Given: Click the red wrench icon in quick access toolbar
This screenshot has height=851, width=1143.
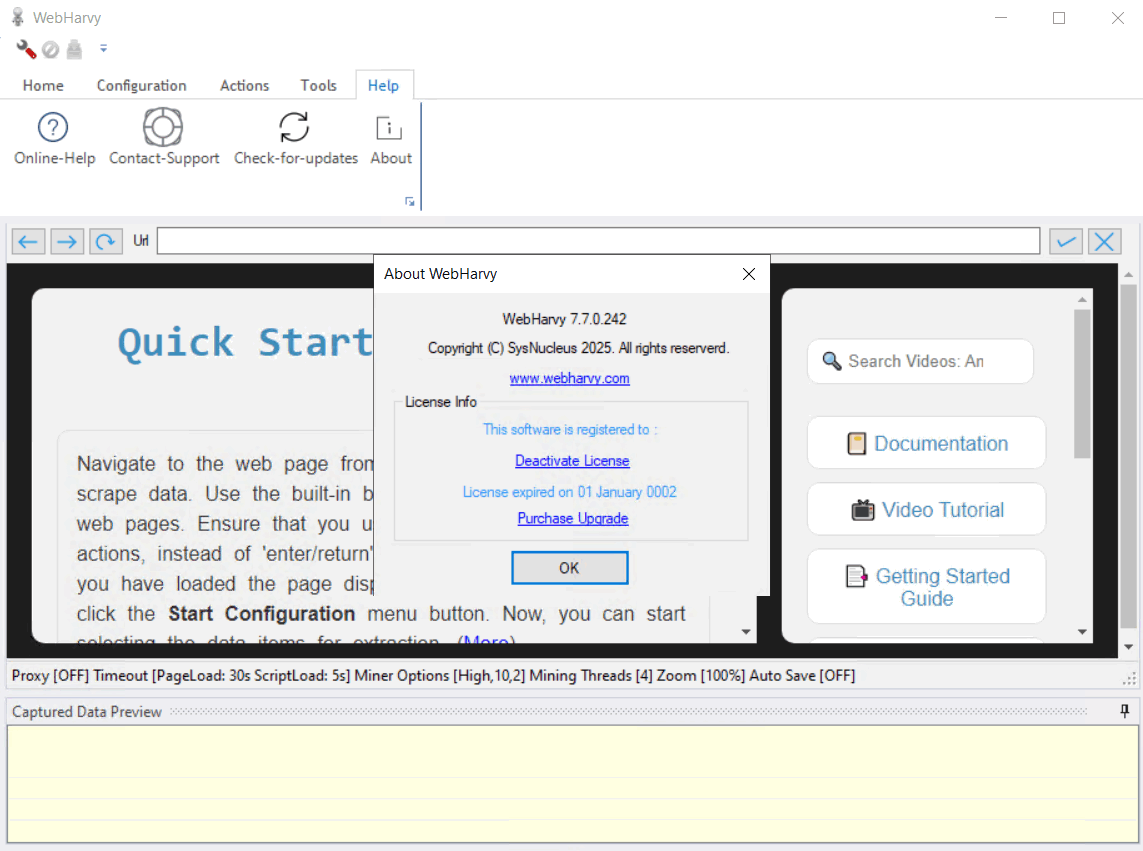Looking at the screenshot, I should pos(26,49).
